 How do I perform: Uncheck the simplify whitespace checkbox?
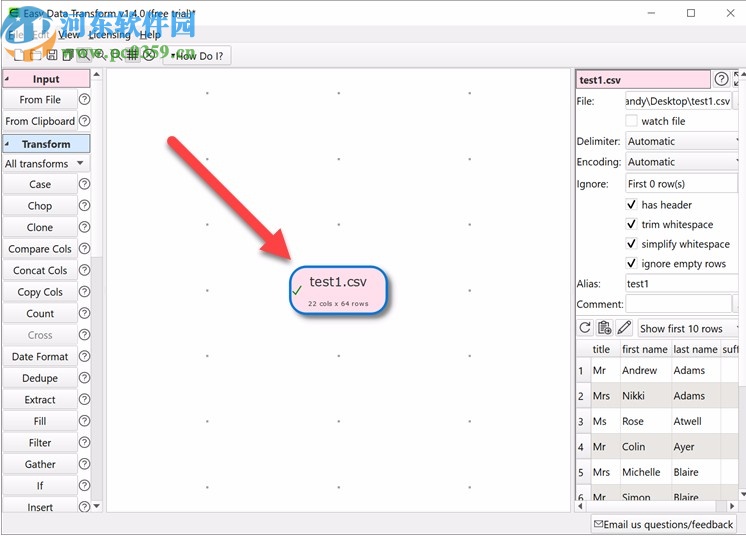point(631,244)
